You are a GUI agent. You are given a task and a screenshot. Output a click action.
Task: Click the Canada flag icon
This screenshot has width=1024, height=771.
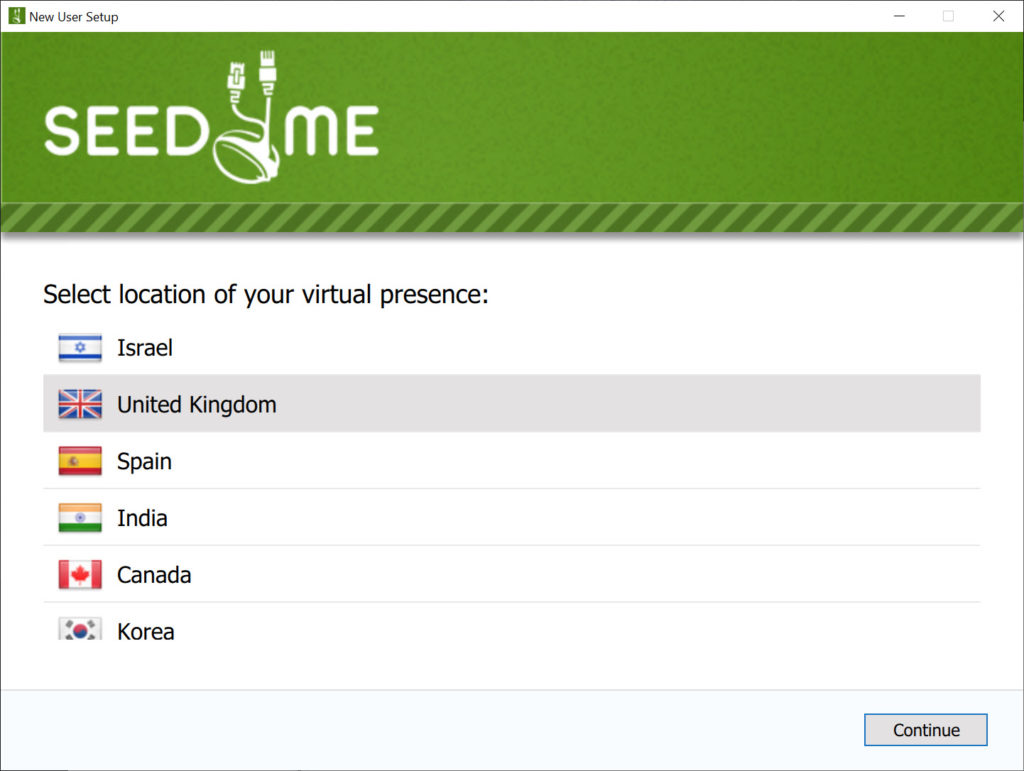coord(80,574)
